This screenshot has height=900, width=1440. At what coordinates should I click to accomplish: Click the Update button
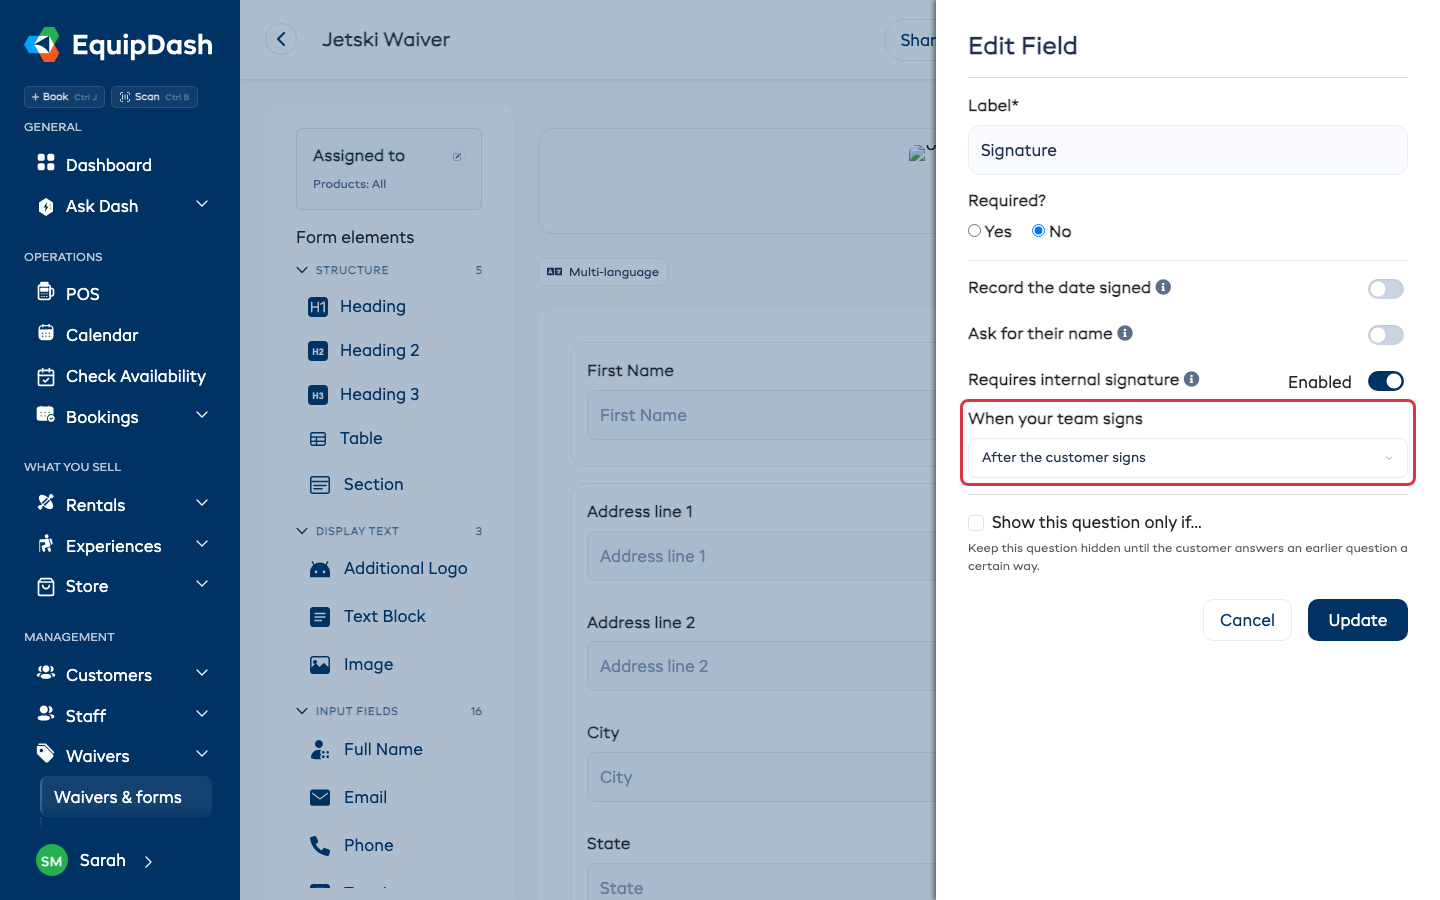[1358, 620]
